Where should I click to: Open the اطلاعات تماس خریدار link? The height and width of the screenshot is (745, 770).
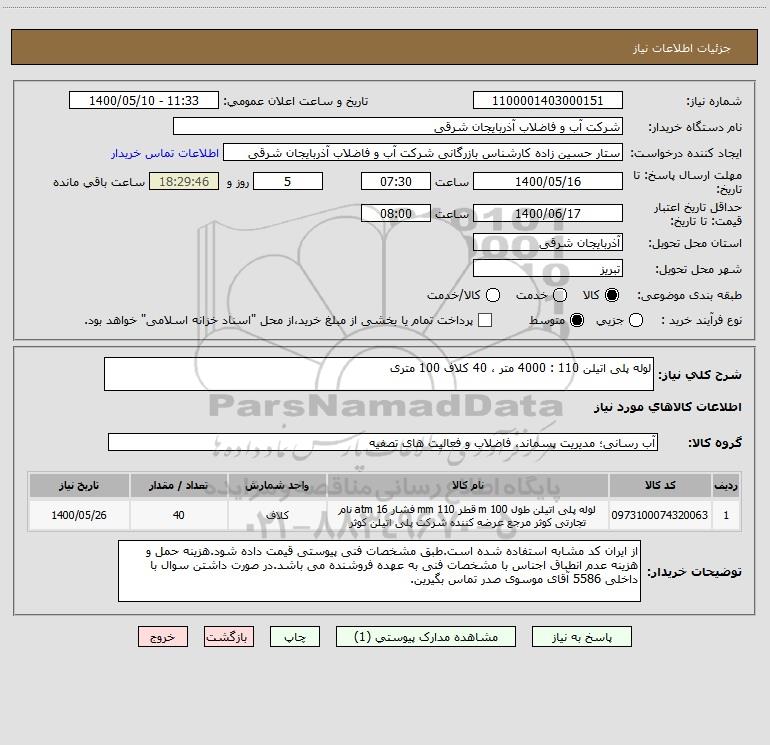pyautogui.click(x=165, y=153)
